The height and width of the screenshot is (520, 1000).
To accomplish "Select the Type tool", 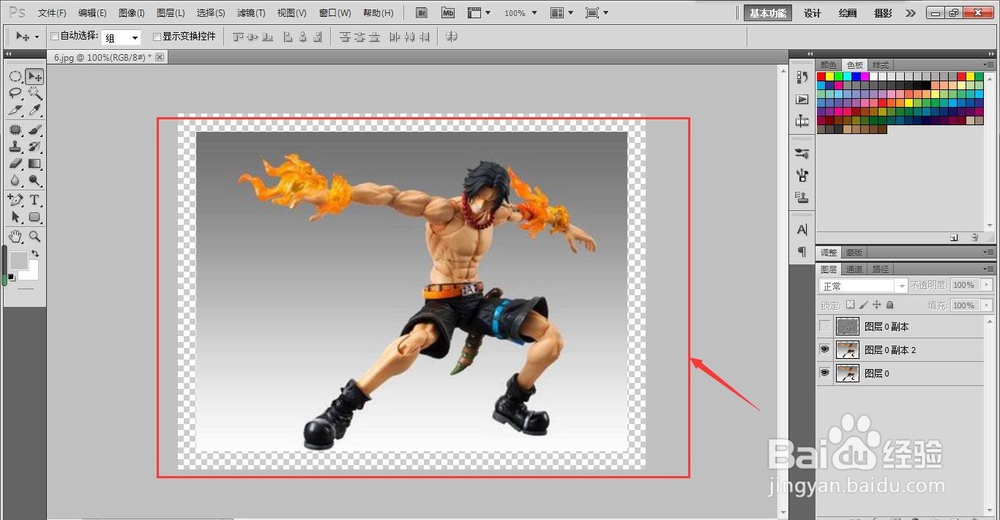I will click(x=34, y=200).
